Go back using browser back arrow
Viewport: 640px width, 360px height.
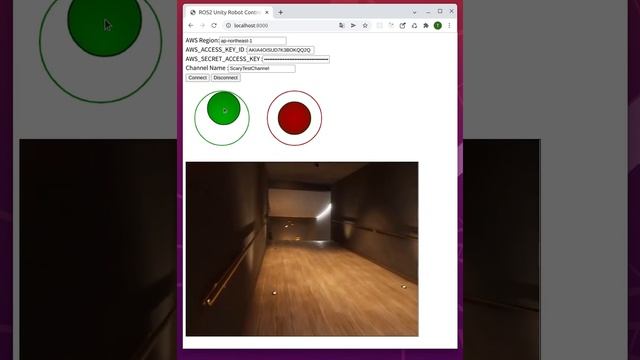(x=191, y=25)
